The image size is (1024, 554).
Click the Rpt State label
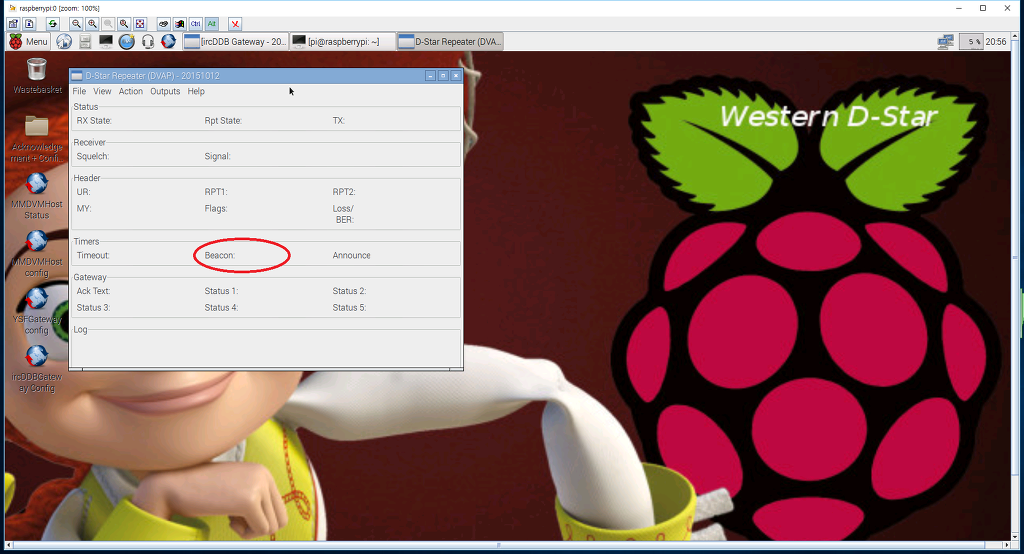pos(223,121)
